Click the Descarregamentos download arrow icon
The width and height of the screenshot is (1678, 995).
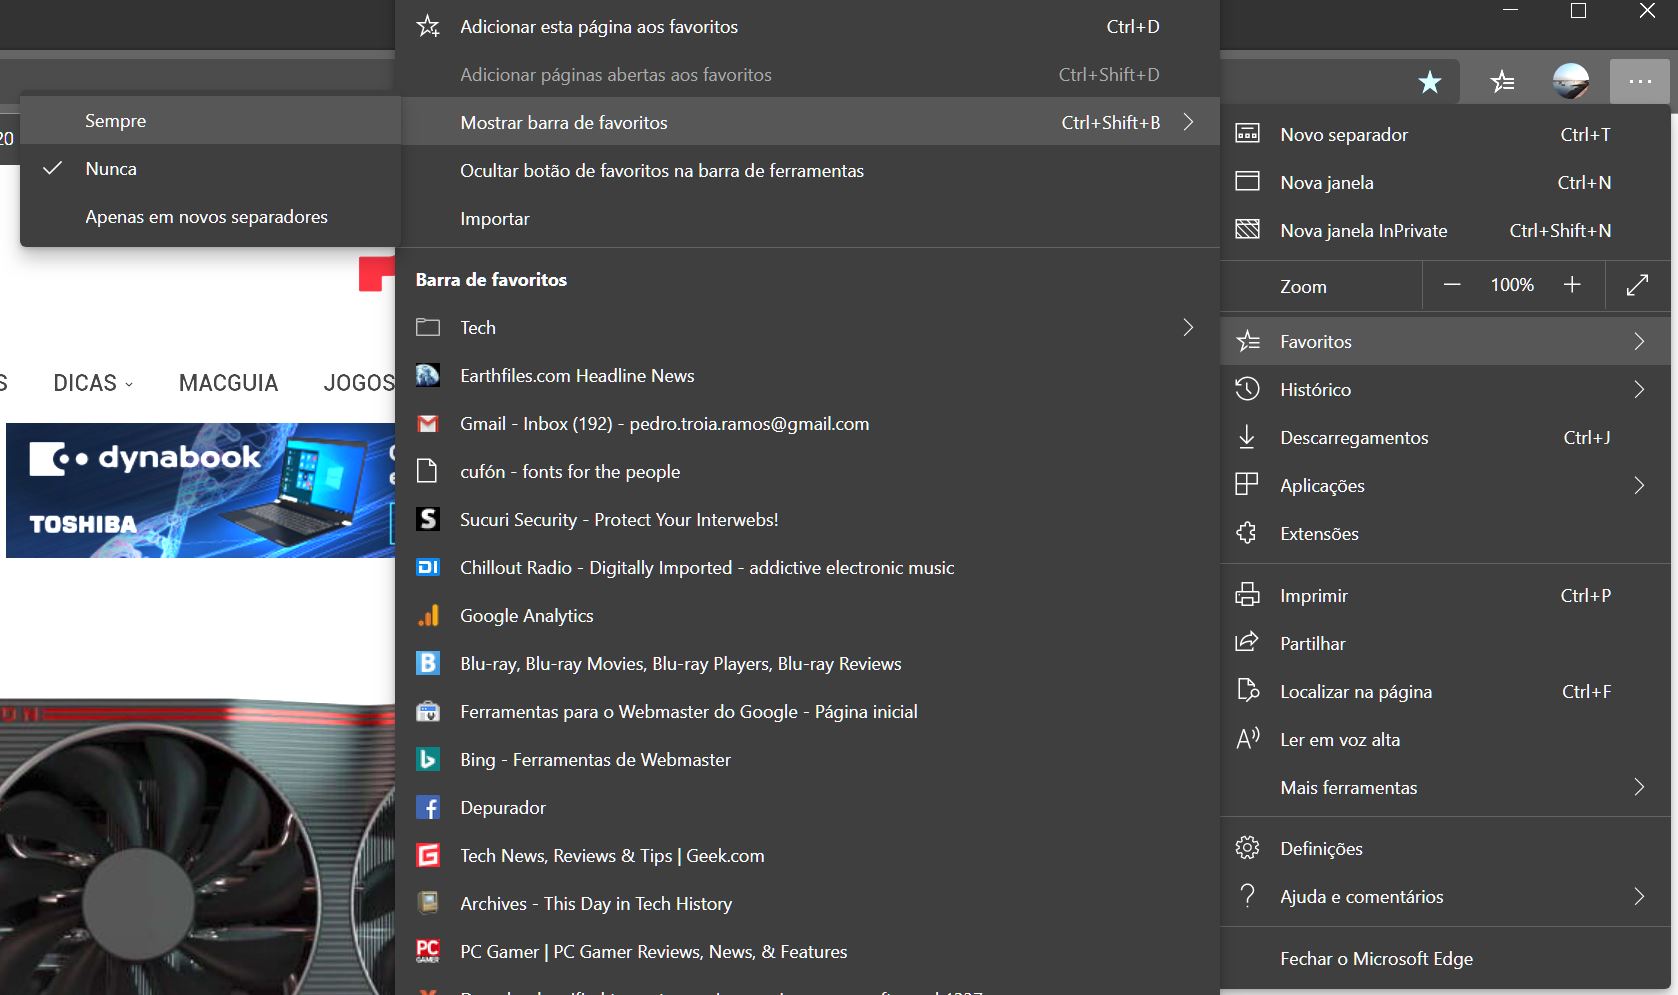point(1247,437)
